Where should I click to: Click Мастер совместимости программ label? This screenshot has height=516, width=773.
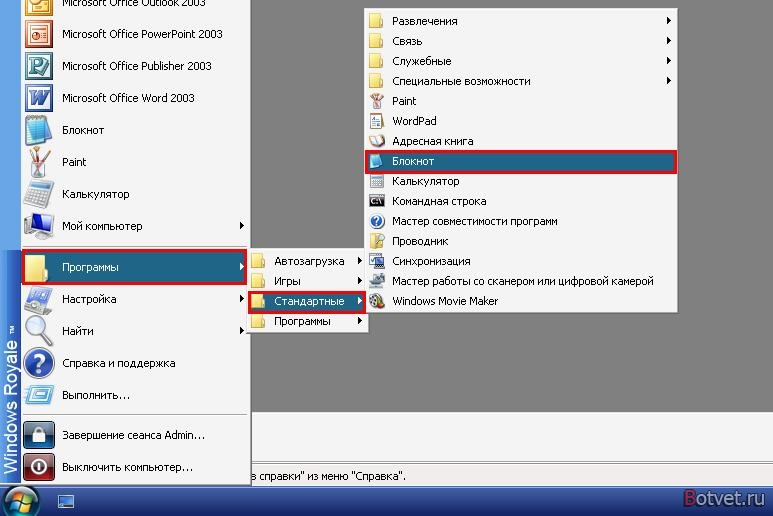(475, 222)
